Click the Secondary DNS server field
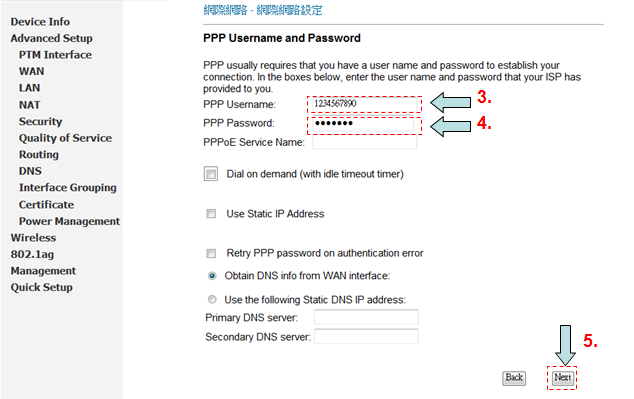This screenshot has width=634, height=399. pyautogui.click(x=366, y=336)
